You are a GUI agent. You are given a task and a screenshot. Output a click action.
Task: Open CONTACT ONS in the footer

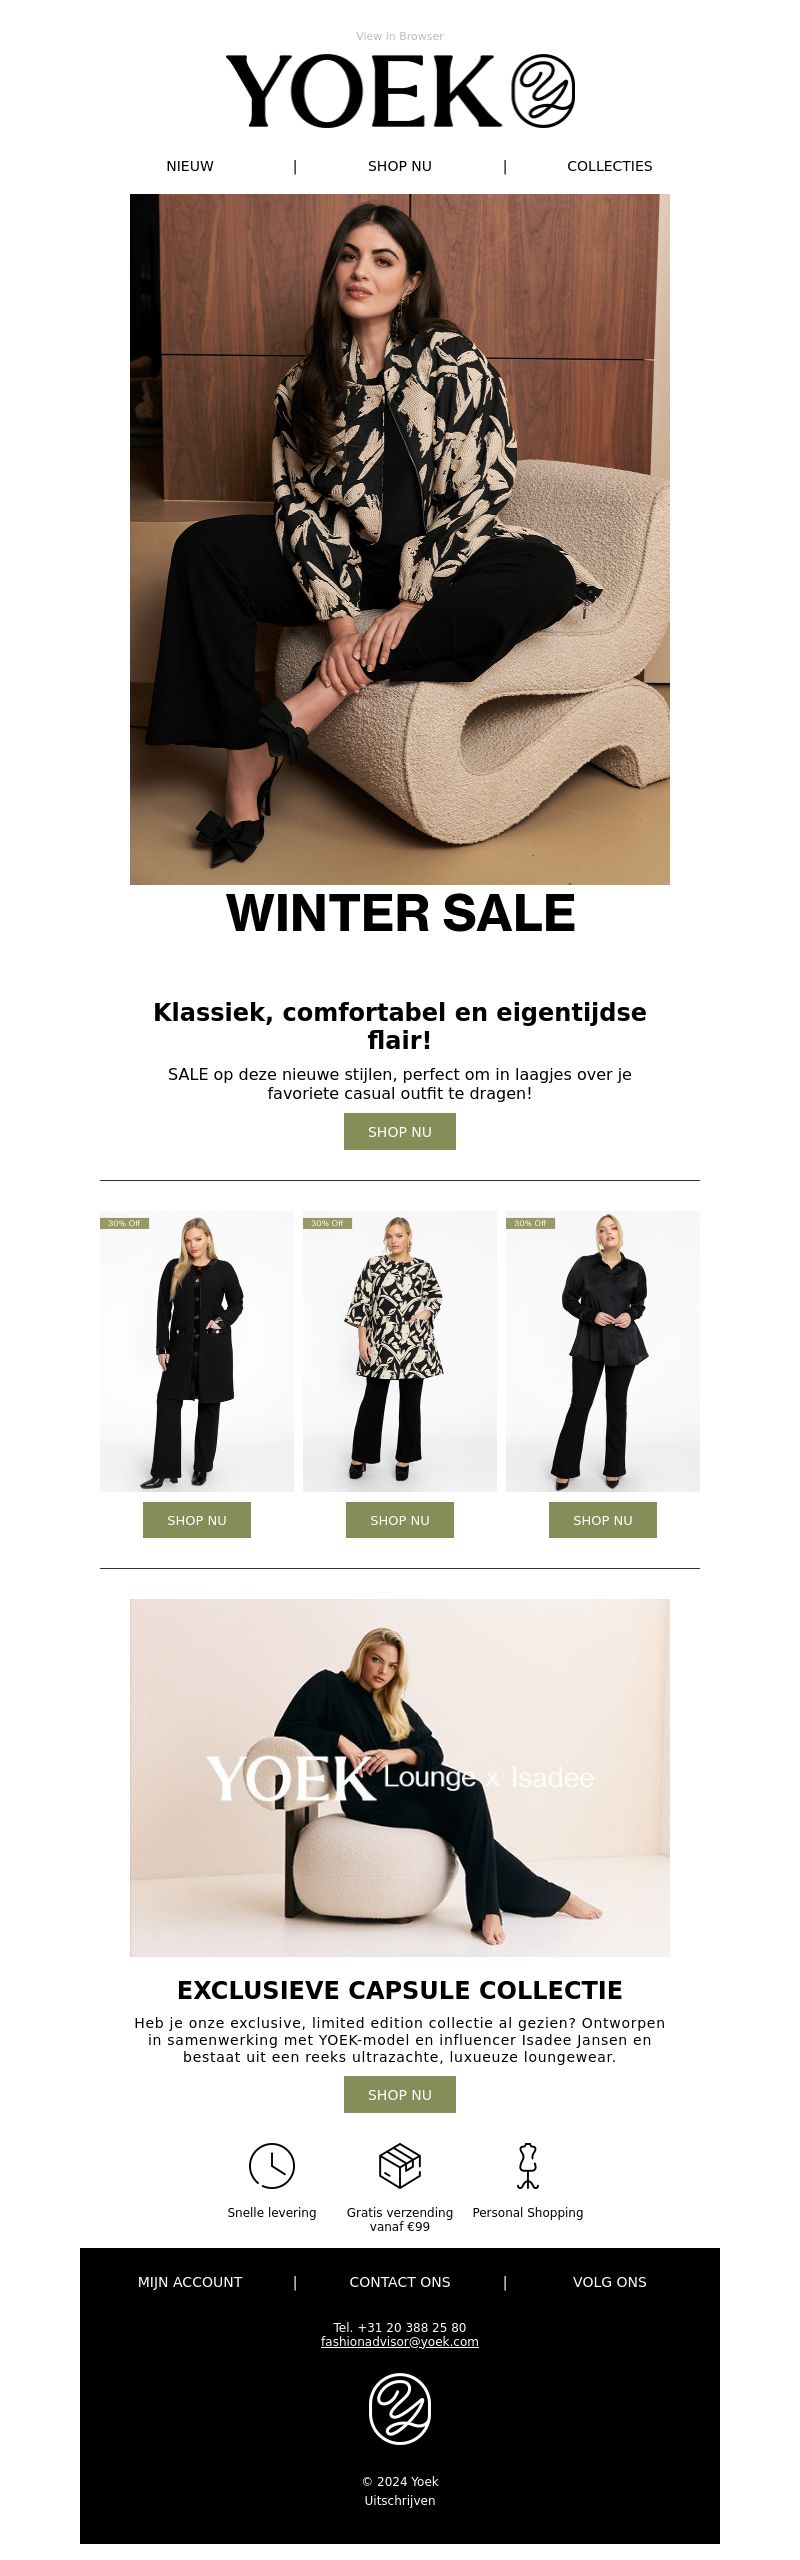coord(400,2282)
